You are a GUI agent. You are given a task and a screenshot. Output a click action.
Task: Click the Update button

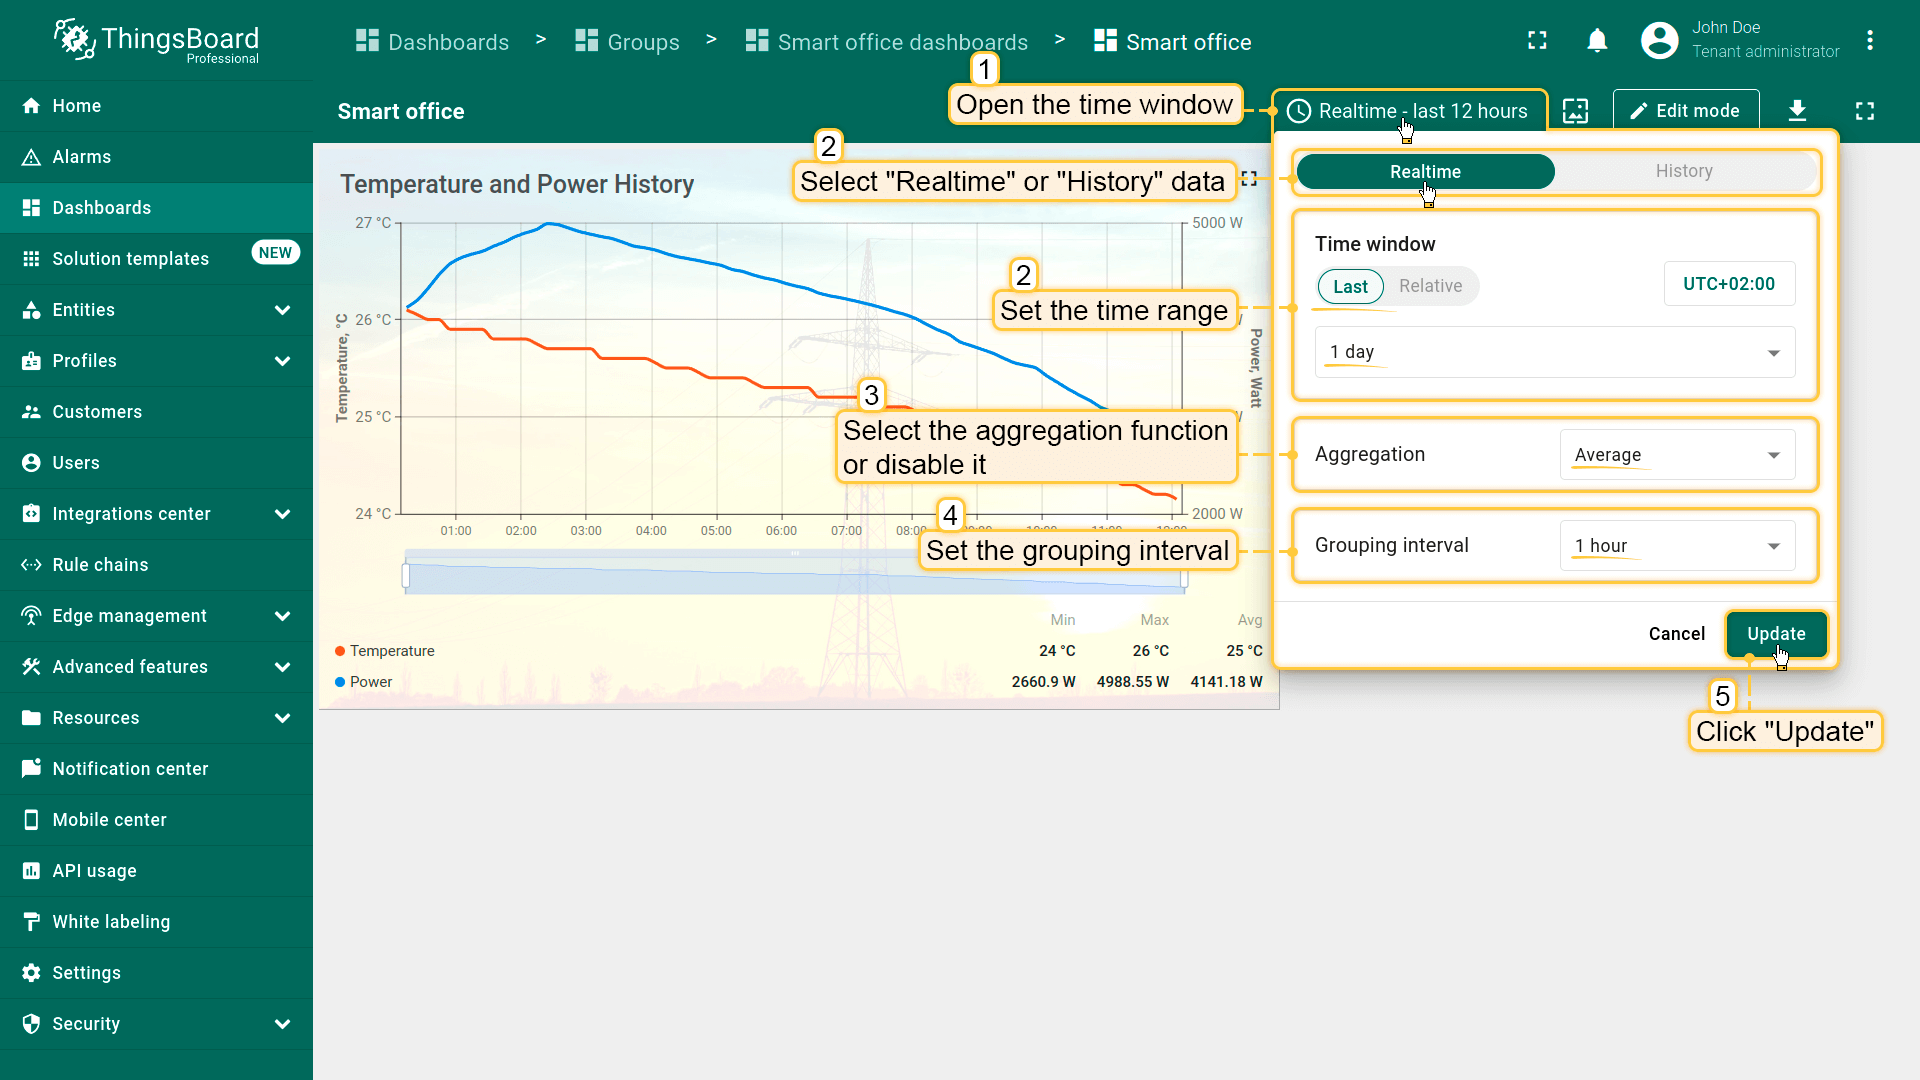[x=1776, y=634]
